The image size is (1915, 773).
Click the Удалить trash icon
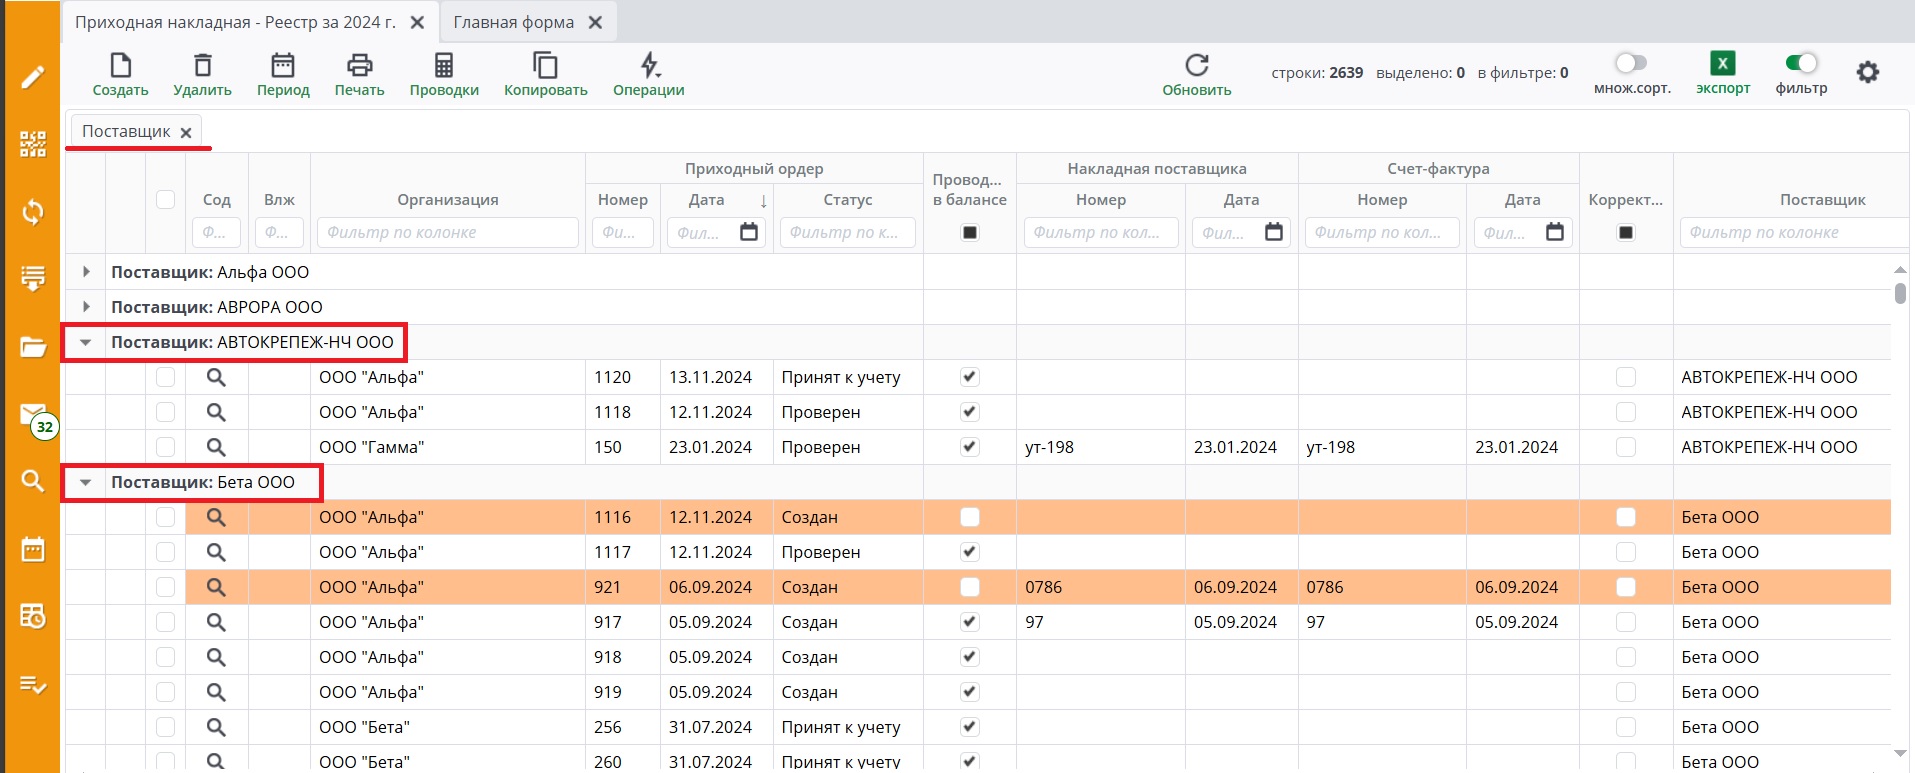tap(202, 66)
